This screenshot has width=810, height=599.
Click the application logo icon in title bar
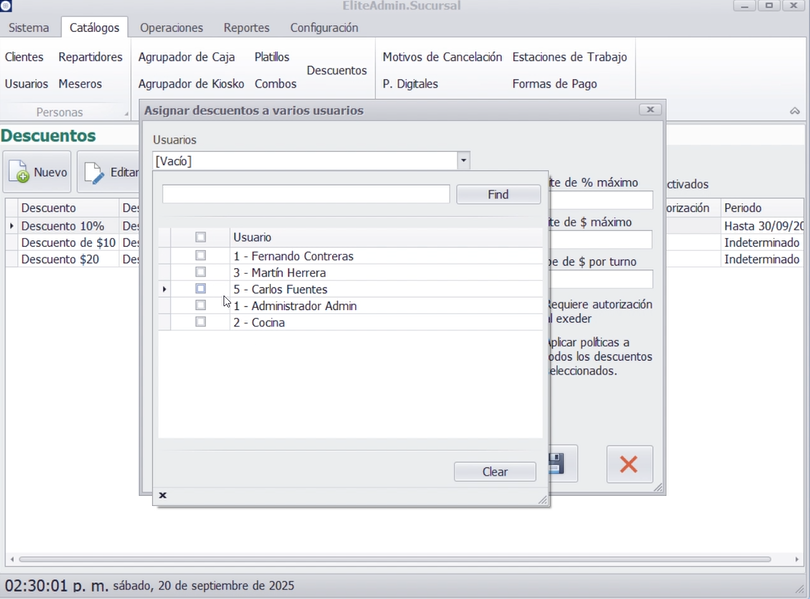(x=6, y=6)
